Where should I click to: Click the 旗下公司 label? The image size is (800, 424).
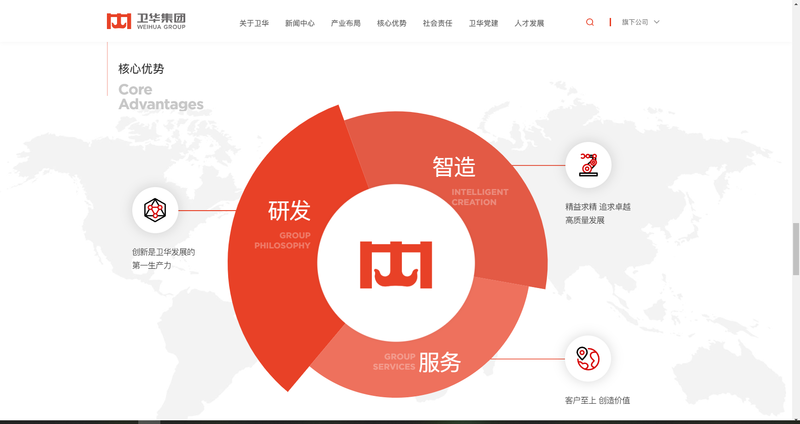[635, 22]
